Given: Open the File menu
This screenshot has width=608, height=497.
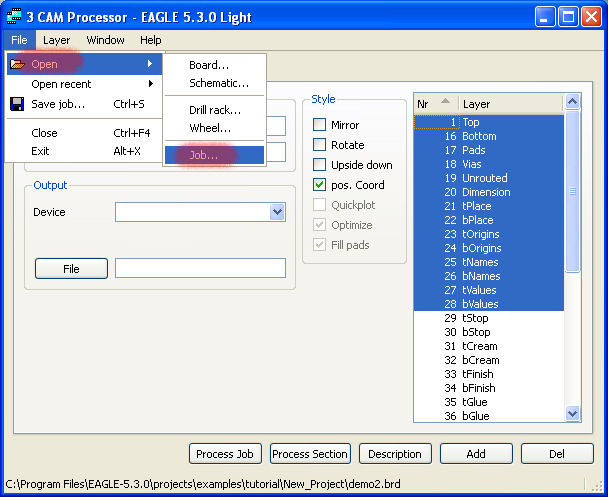Looking at the screenshot, I should (x=19, y=40).
